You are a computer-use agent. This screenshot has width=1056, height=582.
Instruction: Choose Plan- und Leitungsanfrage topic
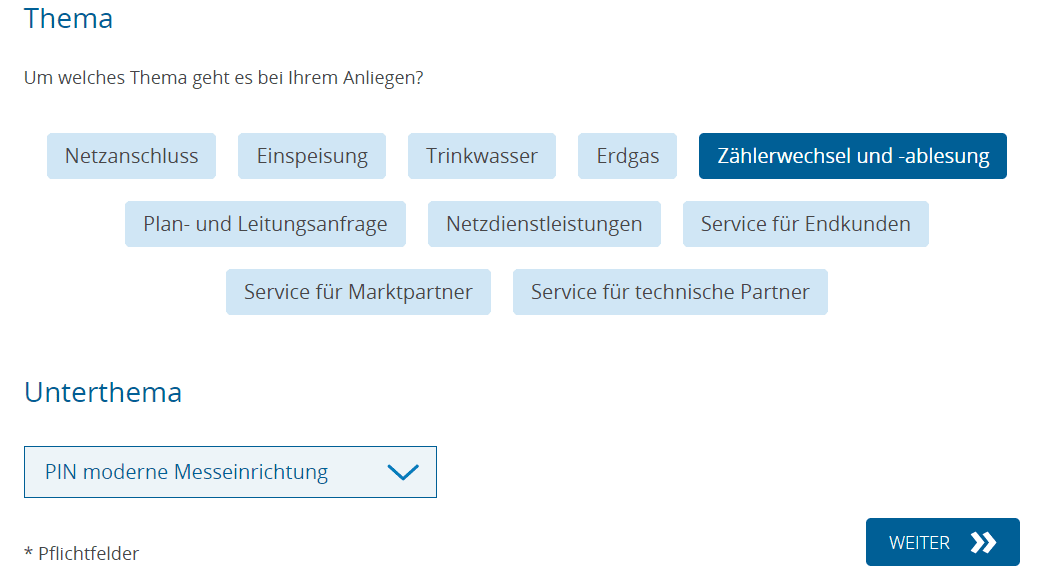tap(265, 224)
